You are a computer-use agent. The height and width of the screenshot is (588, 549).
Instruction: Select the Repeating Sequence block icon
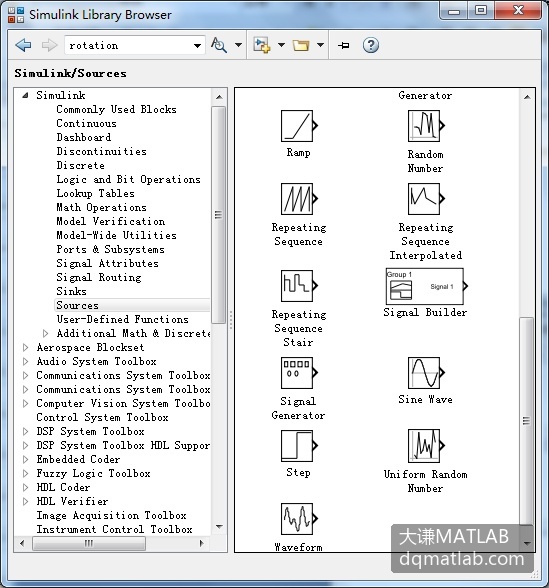click(299, 199)
